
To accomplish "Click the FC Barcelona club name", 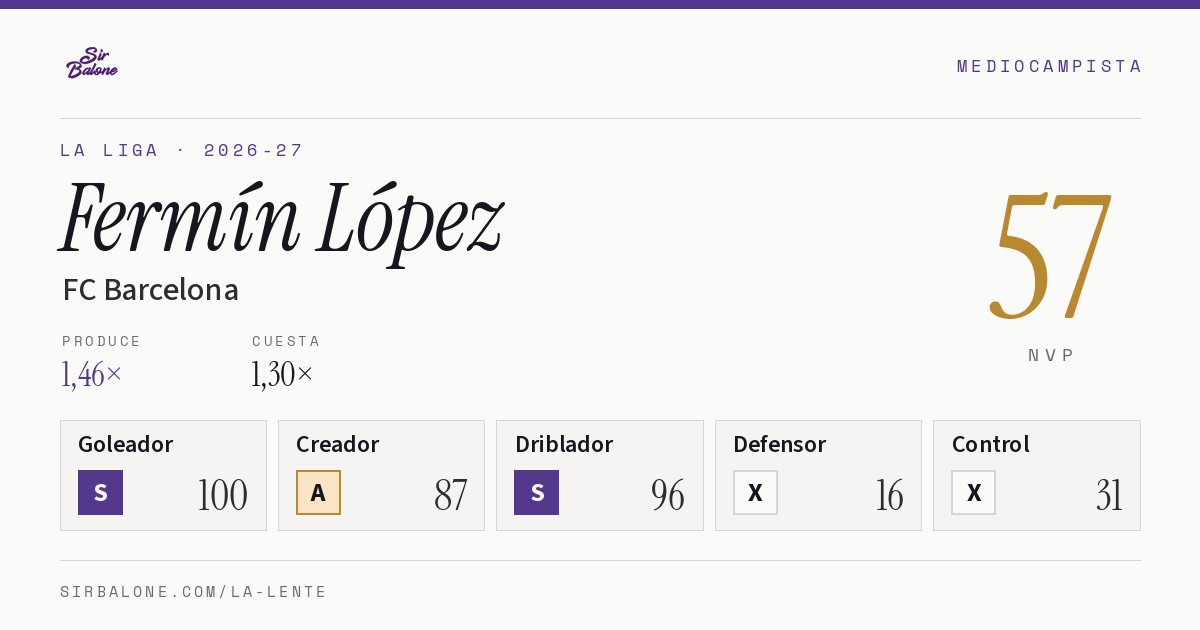I will [151, 290].
